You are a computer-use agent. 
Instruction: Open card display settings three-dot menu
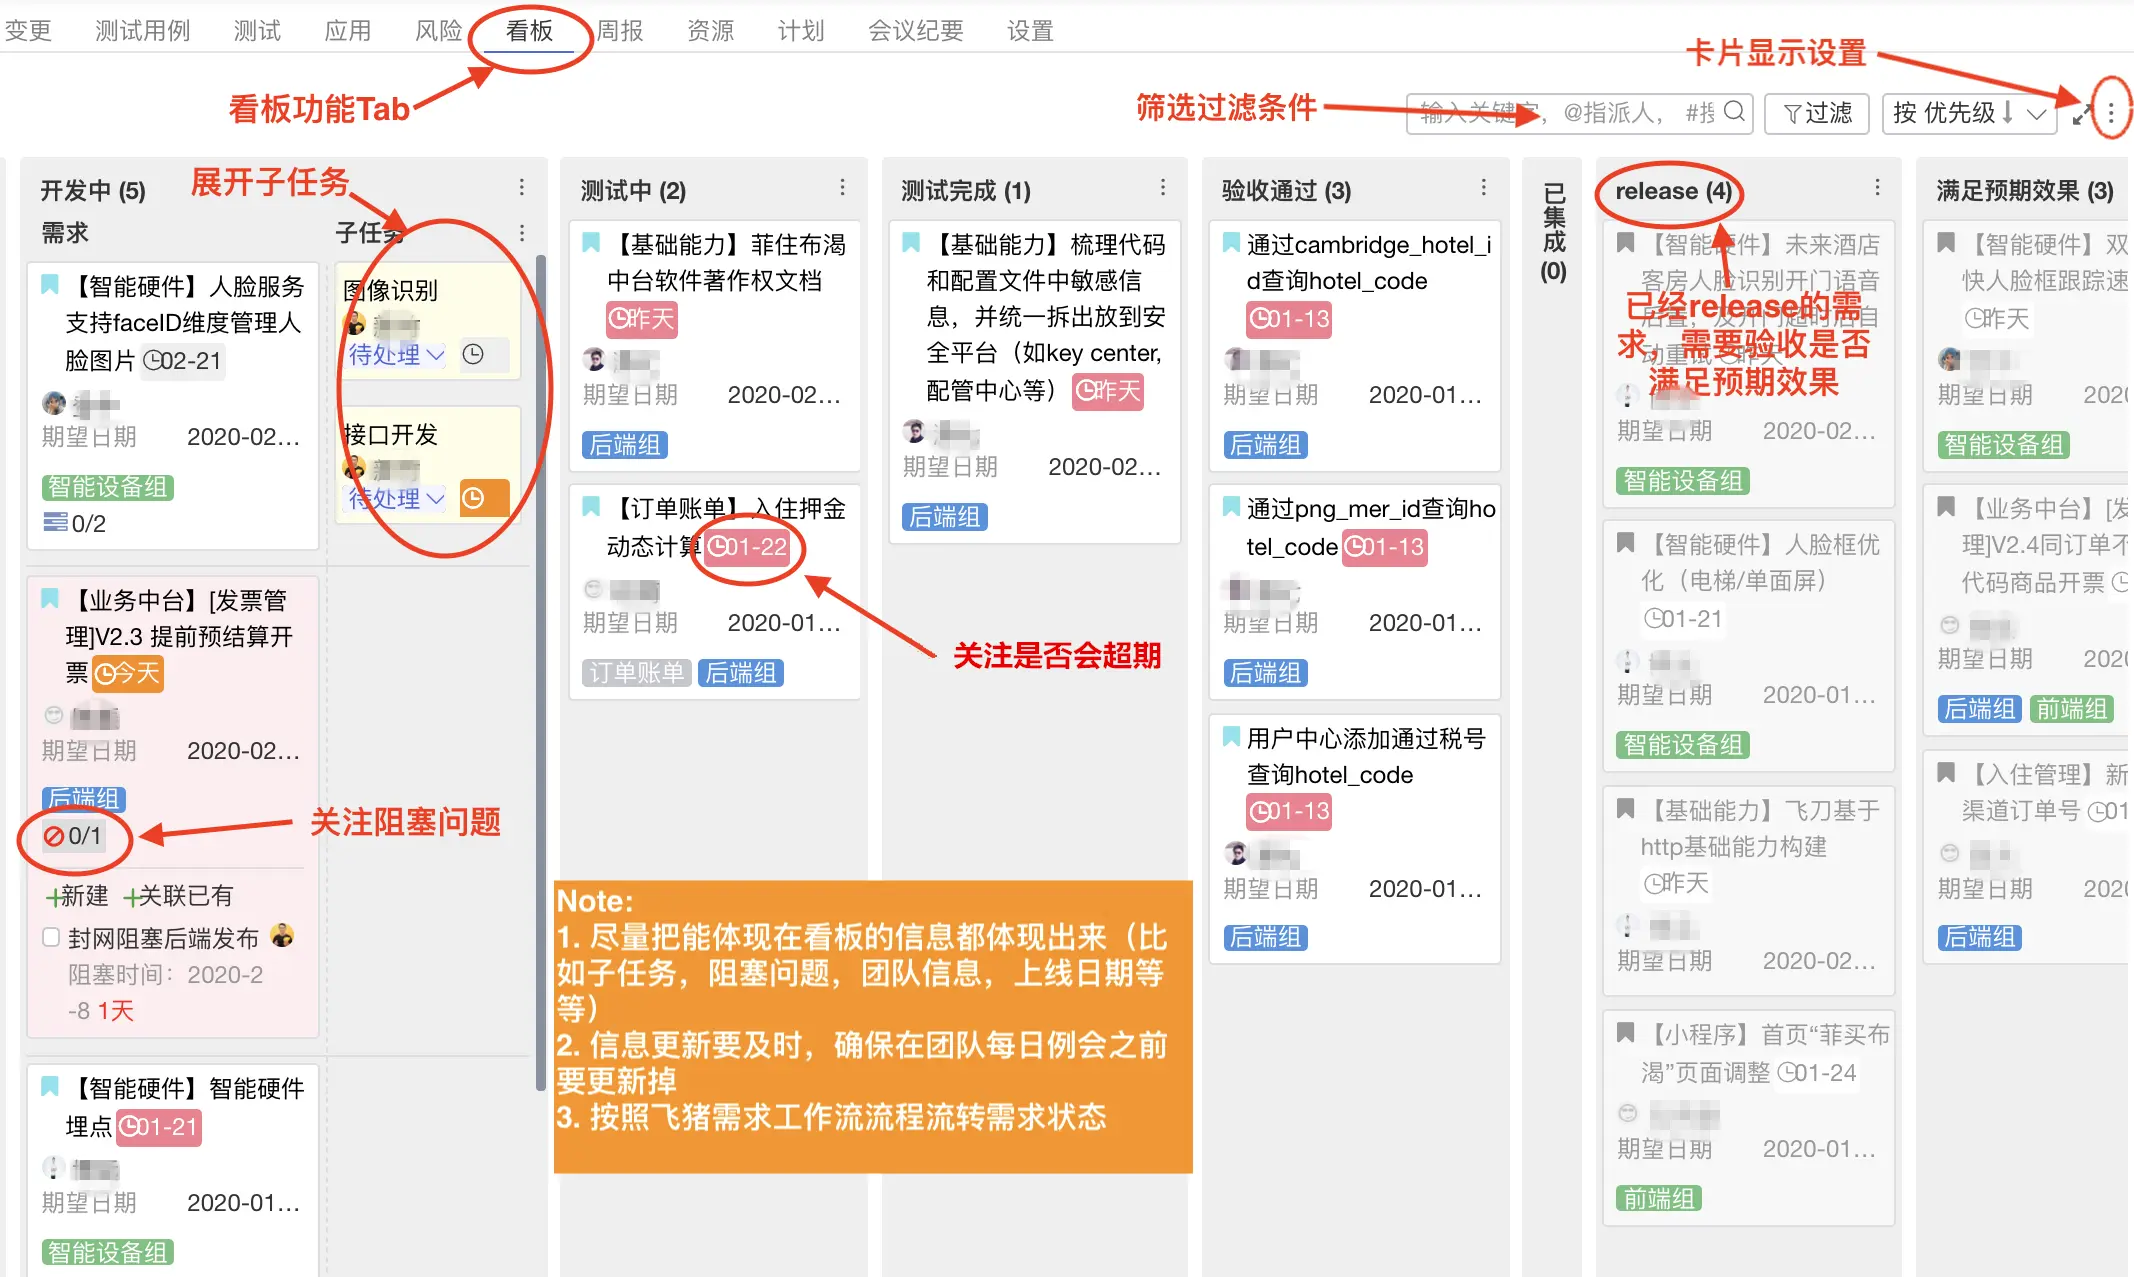[x=2111, y=113]
